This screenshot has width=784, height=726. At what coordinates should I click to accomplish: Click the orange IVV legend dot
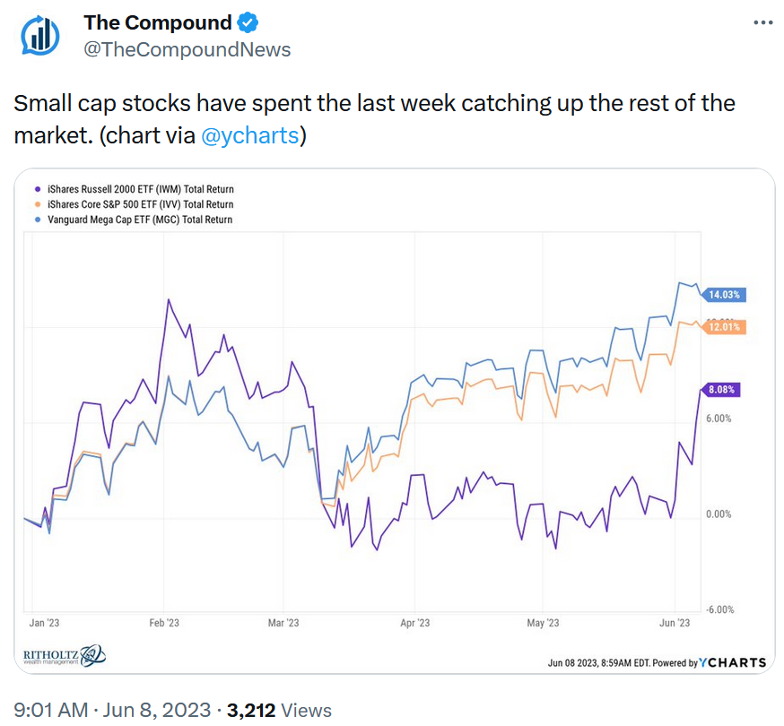pos(38,204)
